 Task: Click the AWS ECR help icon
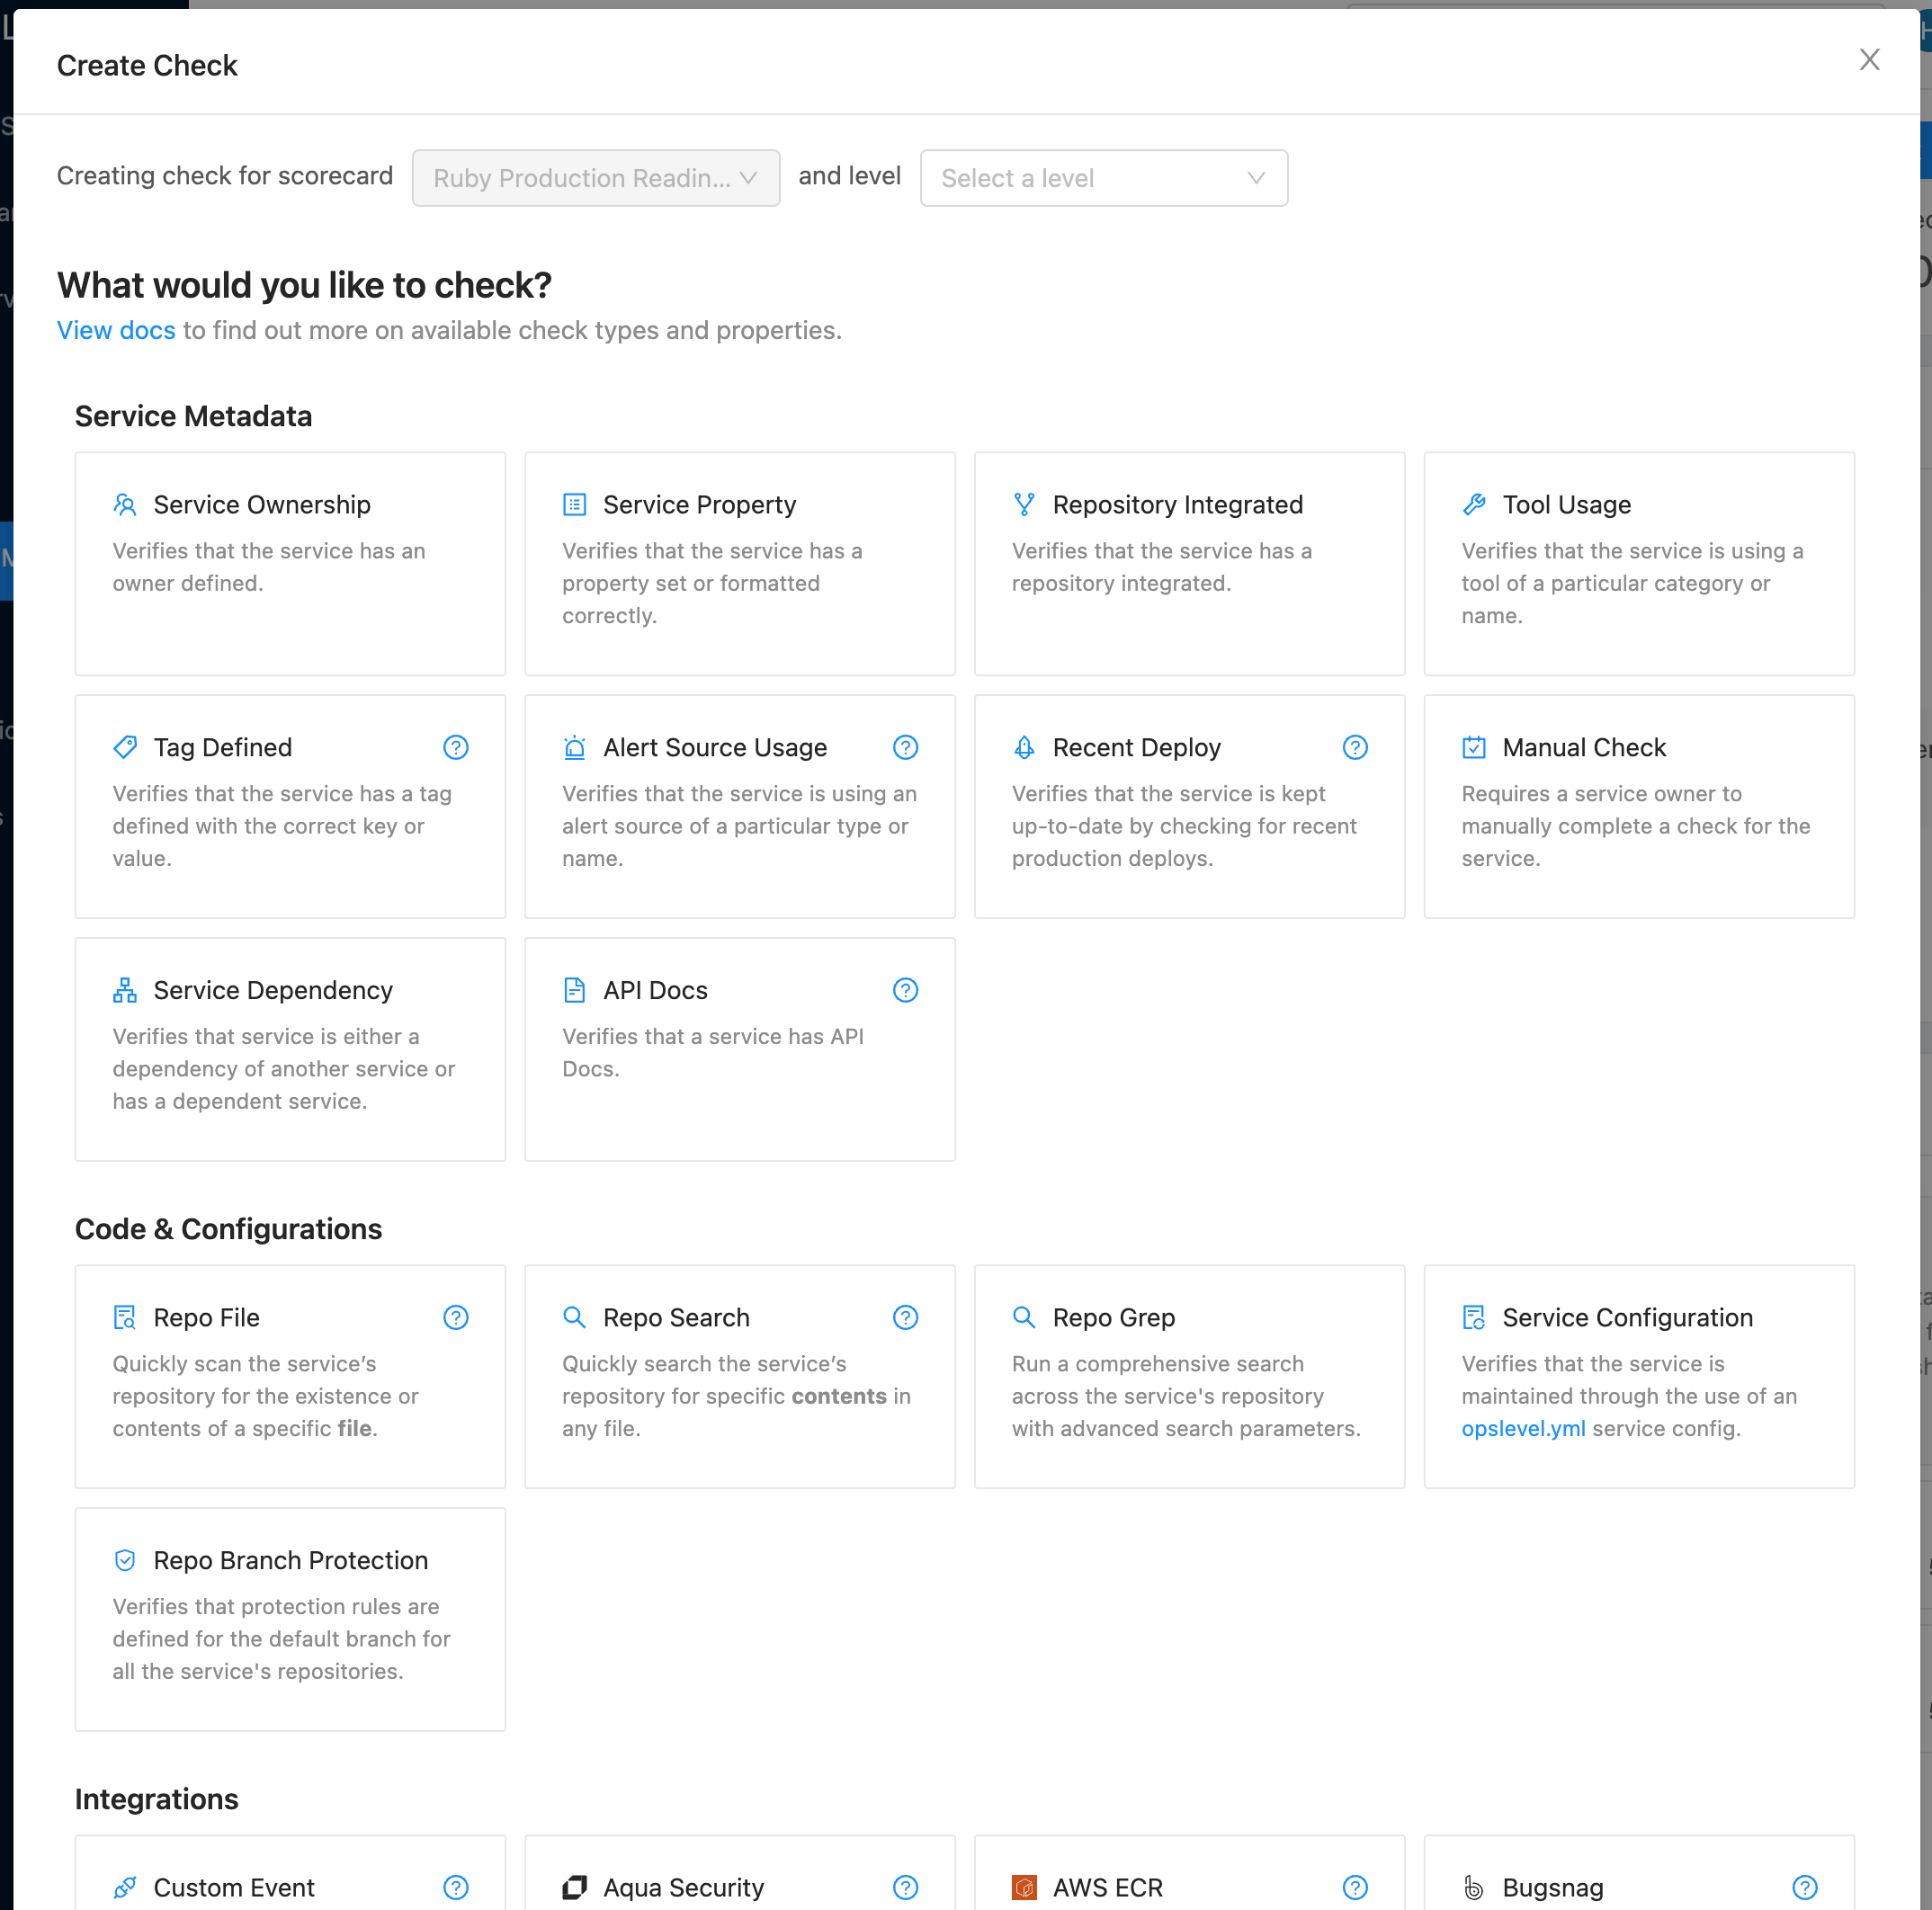pos(1355,1887)
